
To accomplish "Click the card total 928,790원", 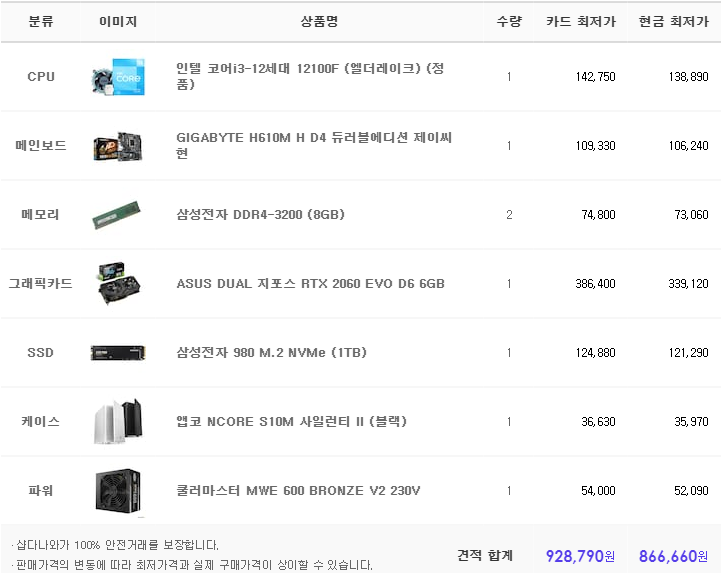I will [x=580, y=556].
